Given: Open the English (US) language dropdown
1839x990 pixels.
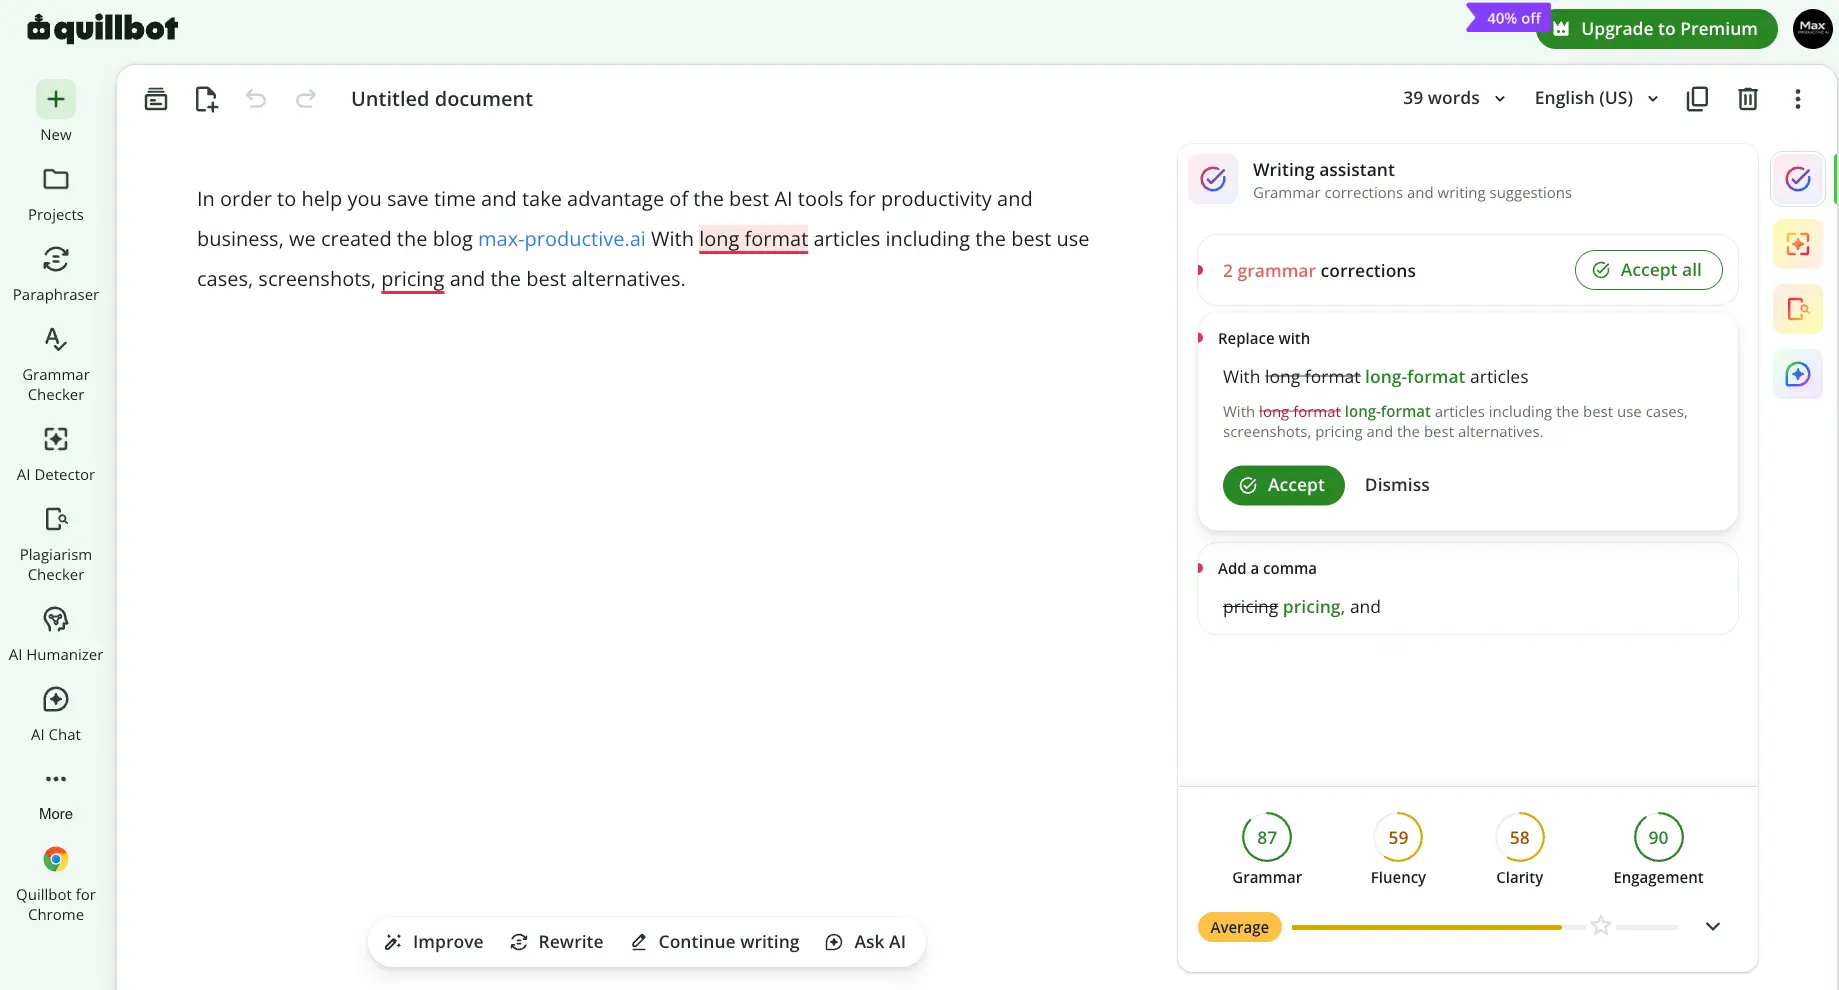Looking at the screenshot, I should tap(1597, 98).
